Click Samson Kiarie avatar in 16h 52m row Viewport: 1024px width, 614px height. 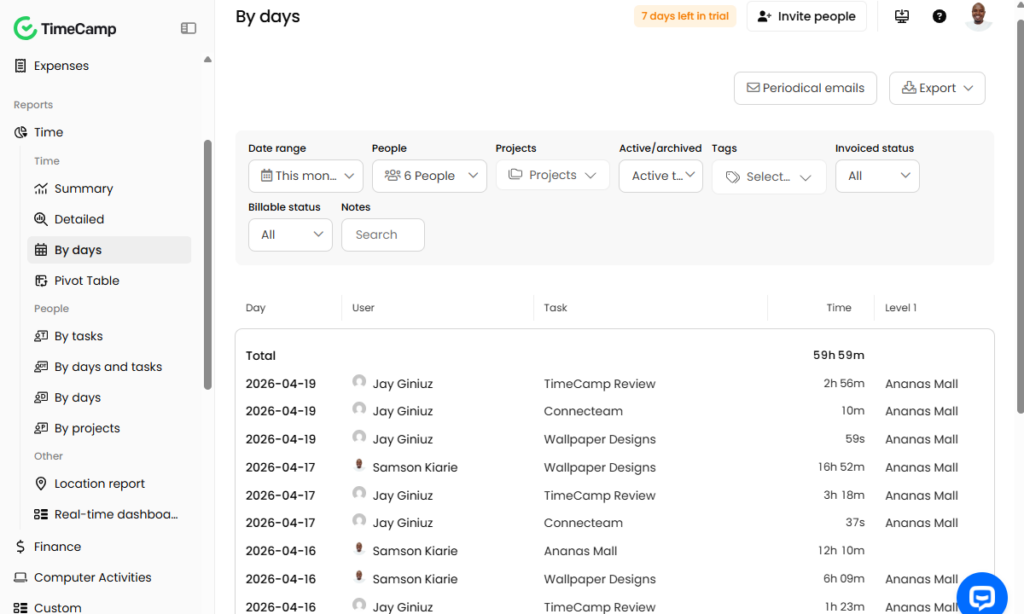point(359,465)
